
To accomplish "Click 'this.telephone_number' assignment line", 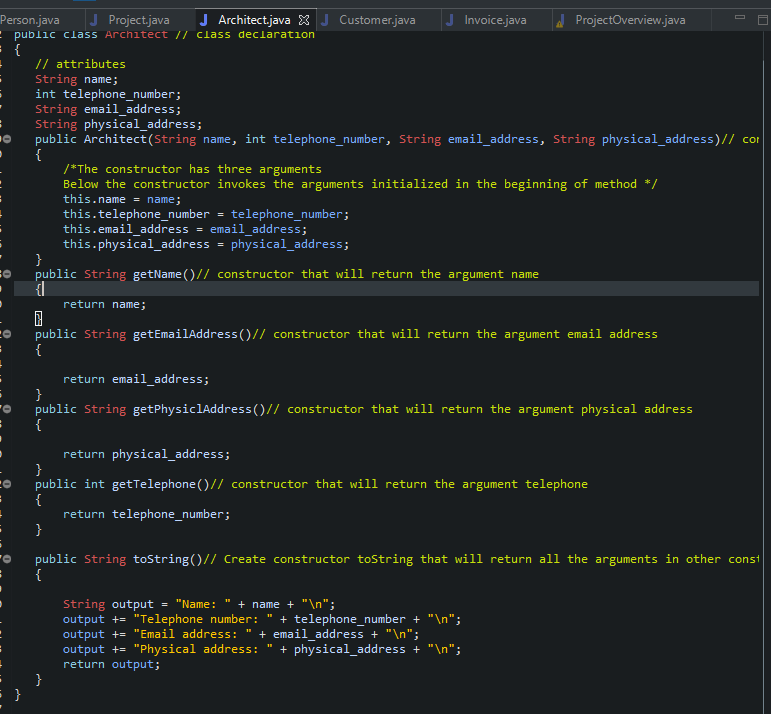I will click(206, 214).
